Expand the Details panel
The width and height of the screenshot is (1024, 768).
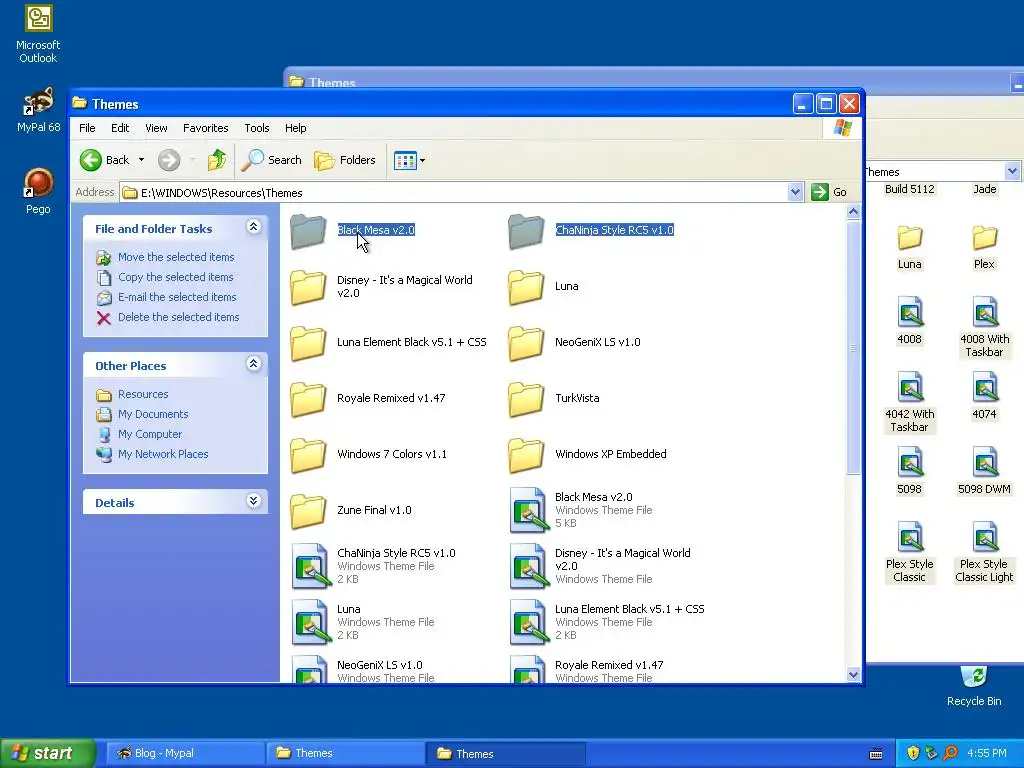253,502
